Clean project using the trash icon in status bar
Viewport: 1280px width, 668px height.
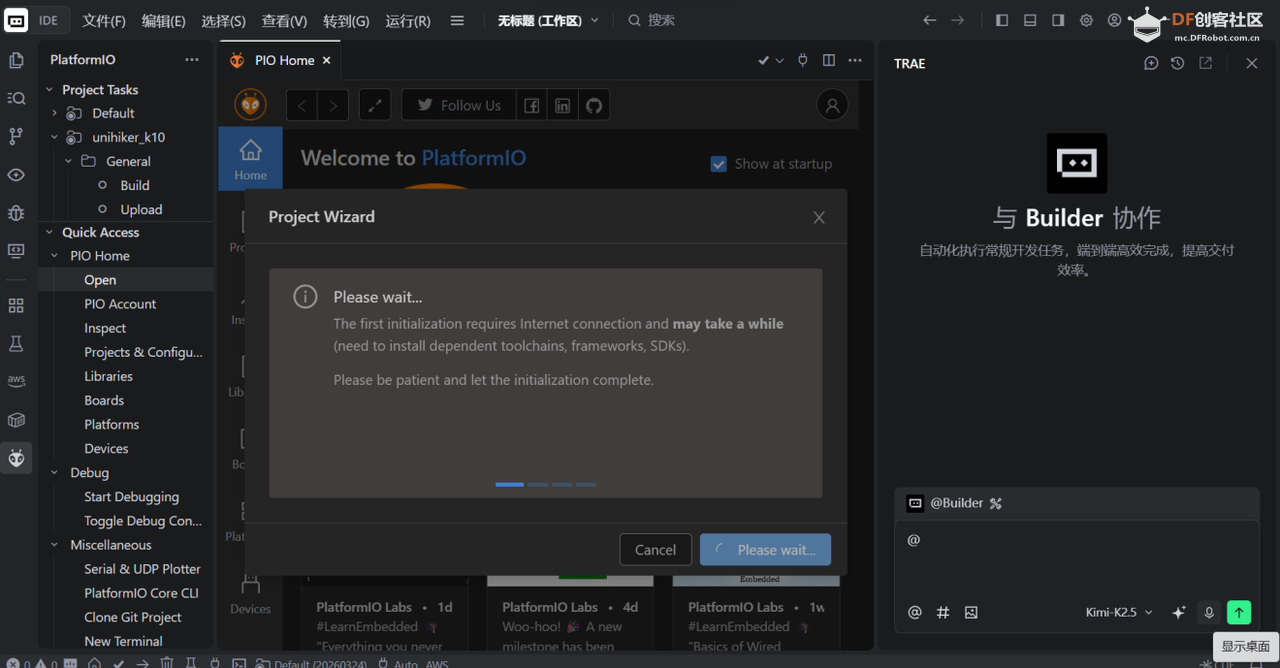pyautogui.click(x=167, y=661)
